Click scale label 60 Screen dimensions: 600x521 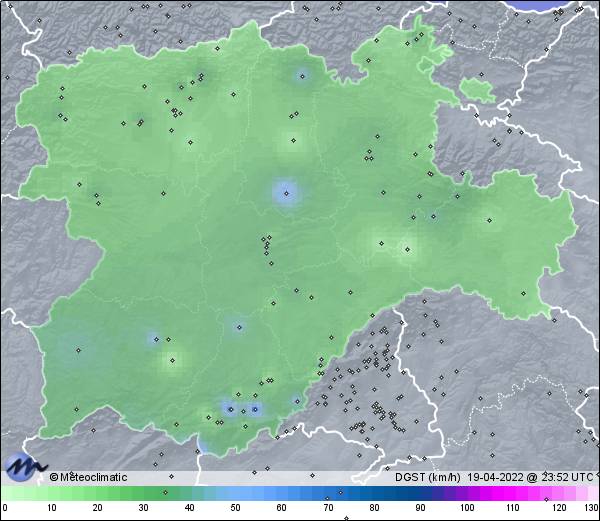pyautogui.click(x=282, y=508)
